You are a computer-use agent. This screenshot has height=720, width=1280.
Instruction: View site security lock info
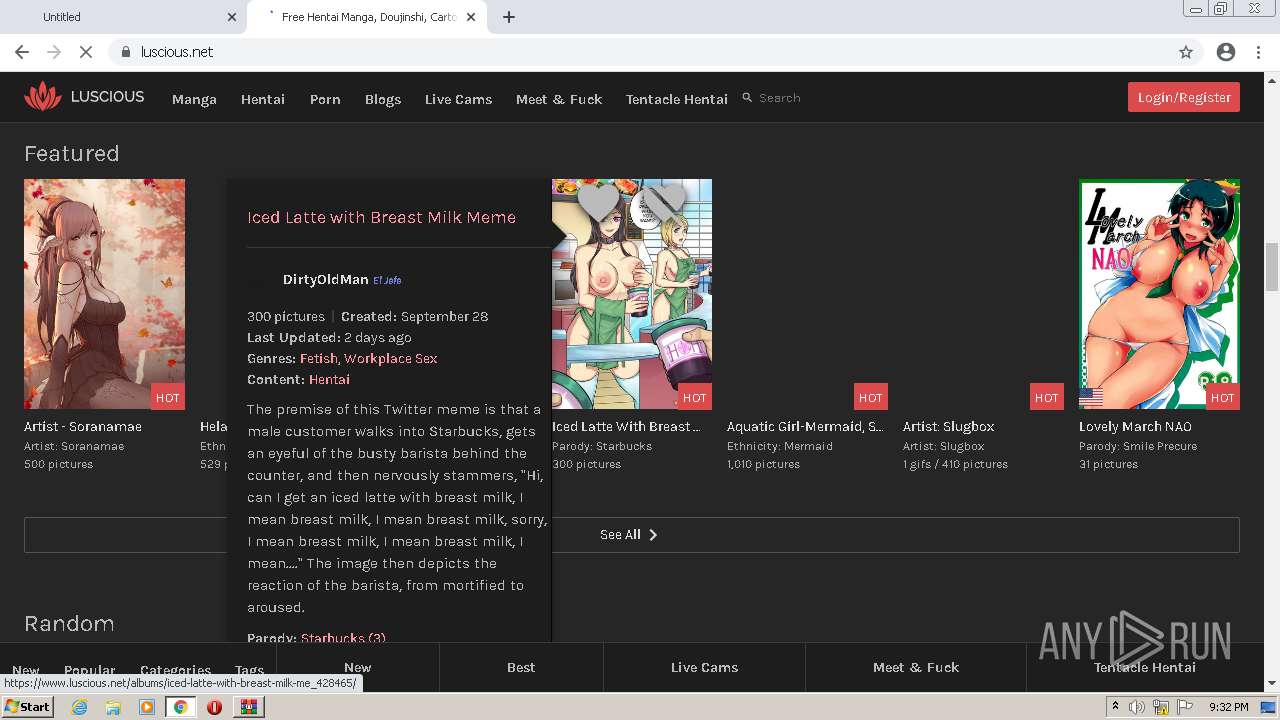(x=126, y=52)
